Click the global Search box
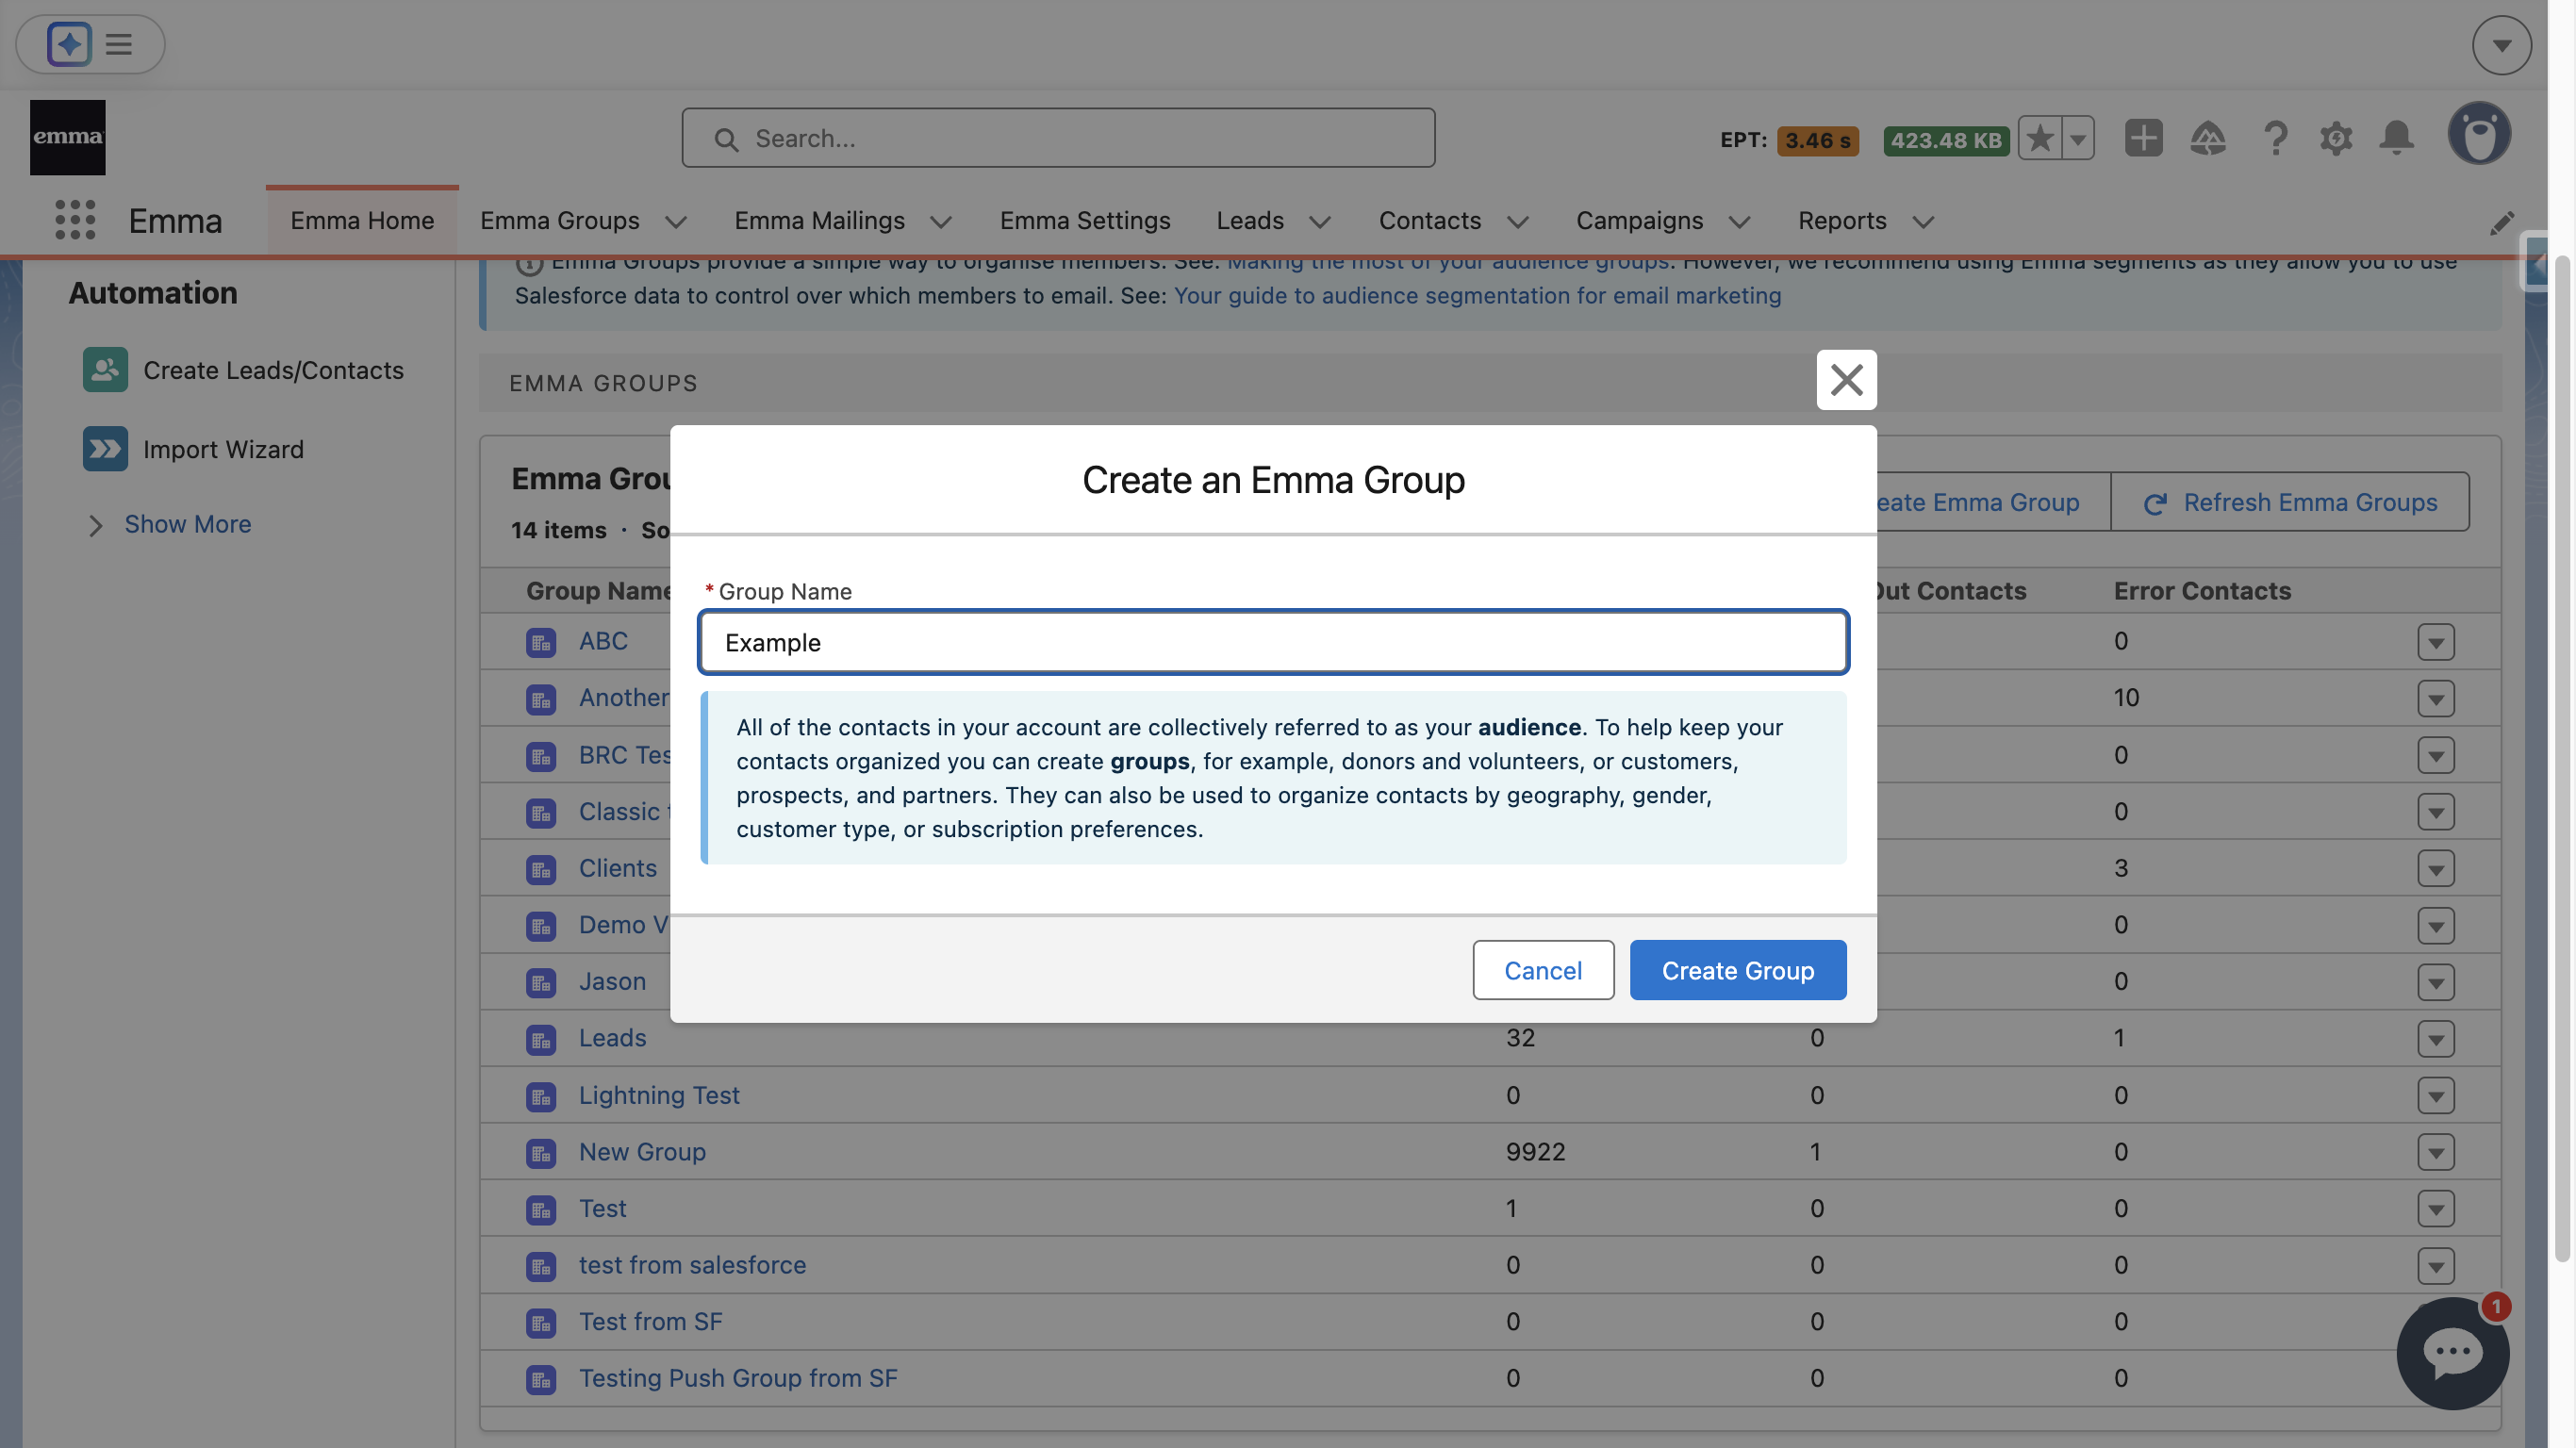 click(x=1058, y=138)
